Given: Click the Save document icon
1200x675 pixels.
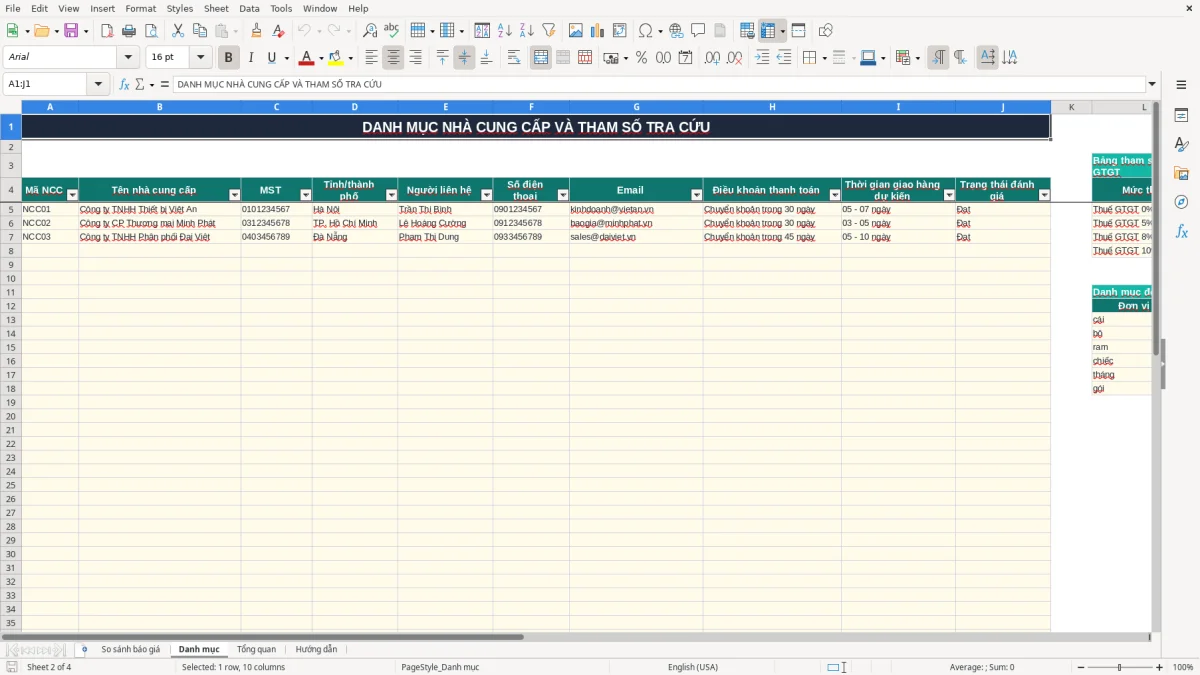Looking at the screenshot, I should tap(71, 31).
